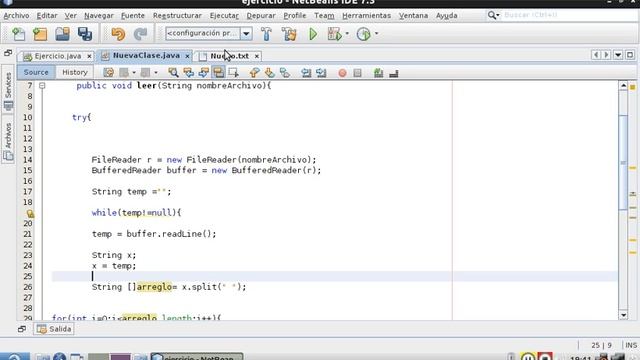Open the Reestructurar menu

coord(177,16)
